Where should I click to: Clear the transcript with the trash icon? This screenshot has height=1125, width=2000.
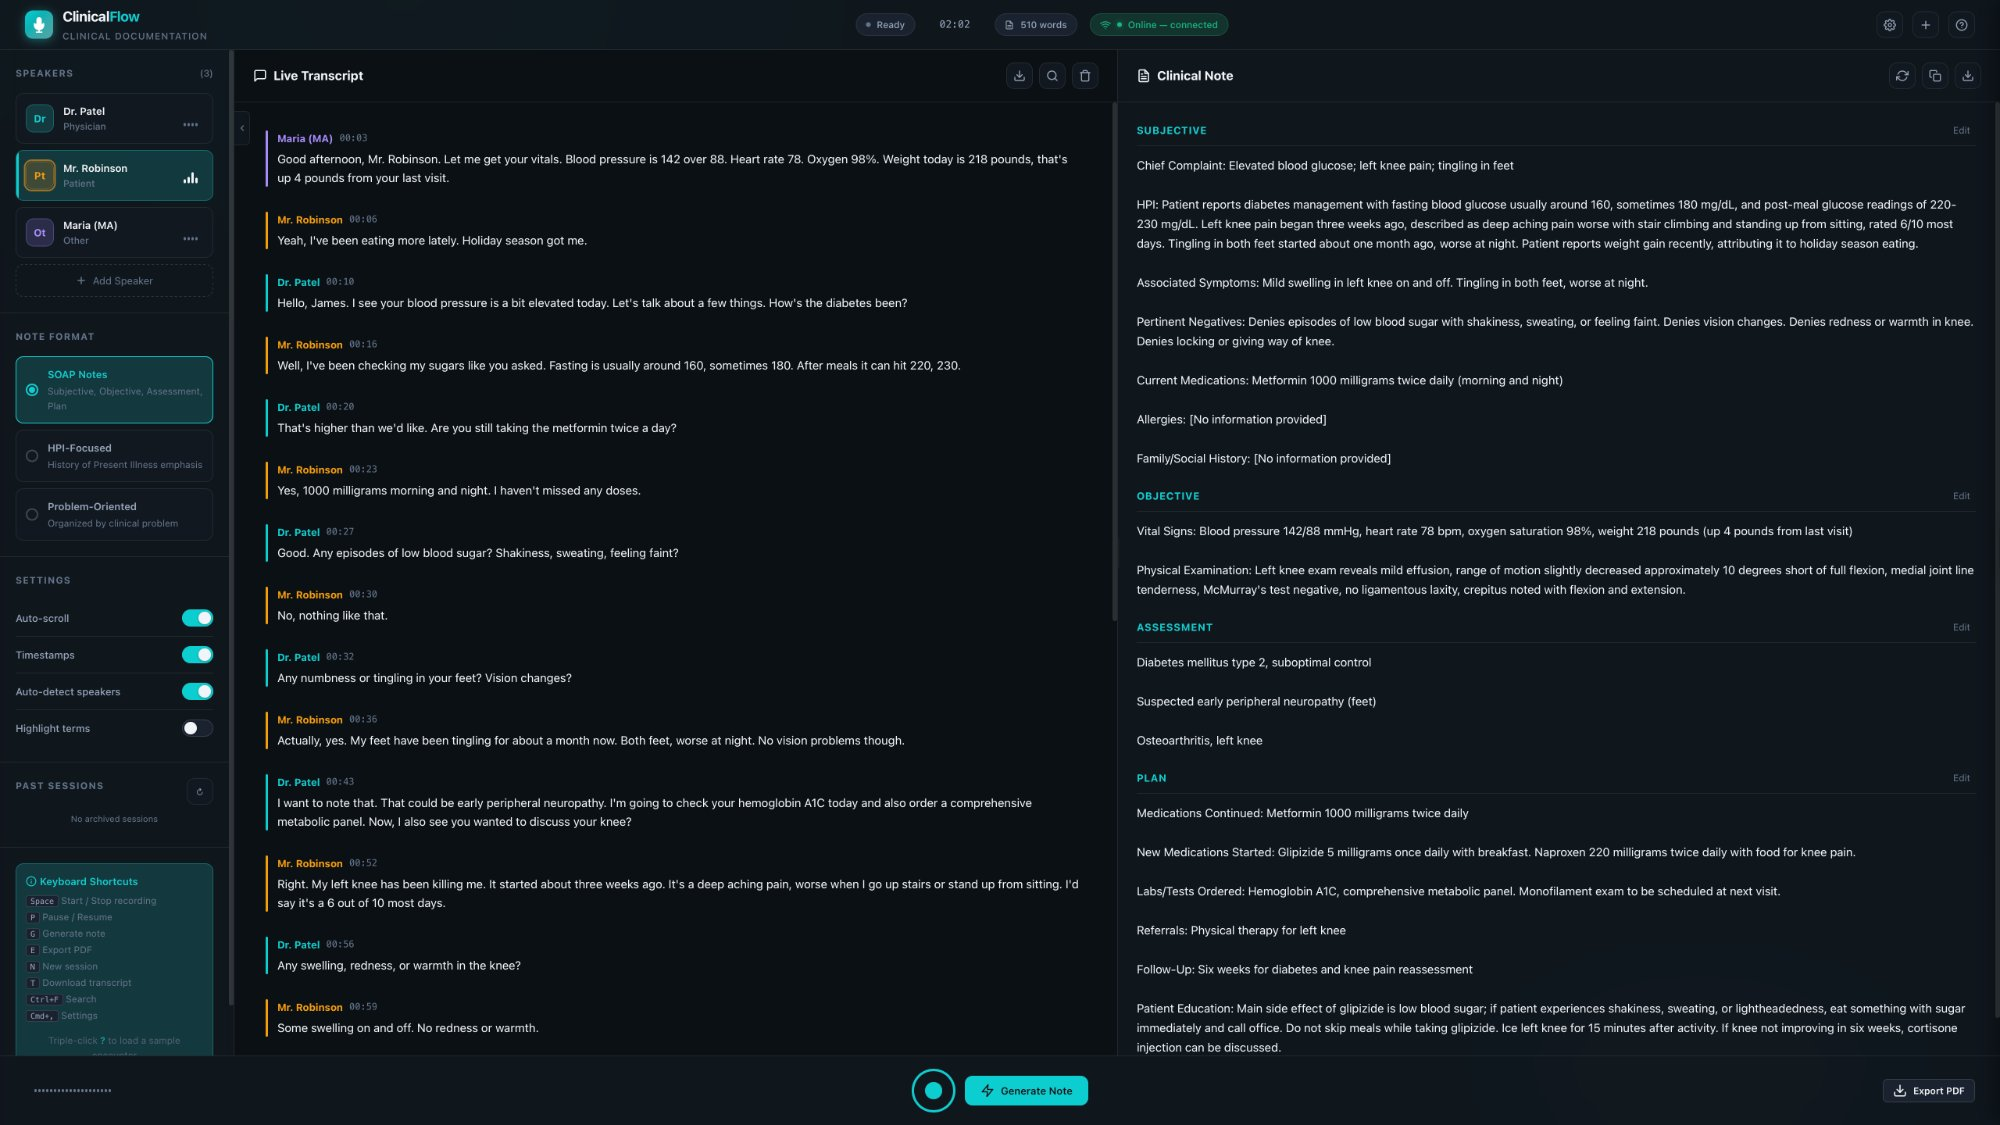coord(1085,75)
